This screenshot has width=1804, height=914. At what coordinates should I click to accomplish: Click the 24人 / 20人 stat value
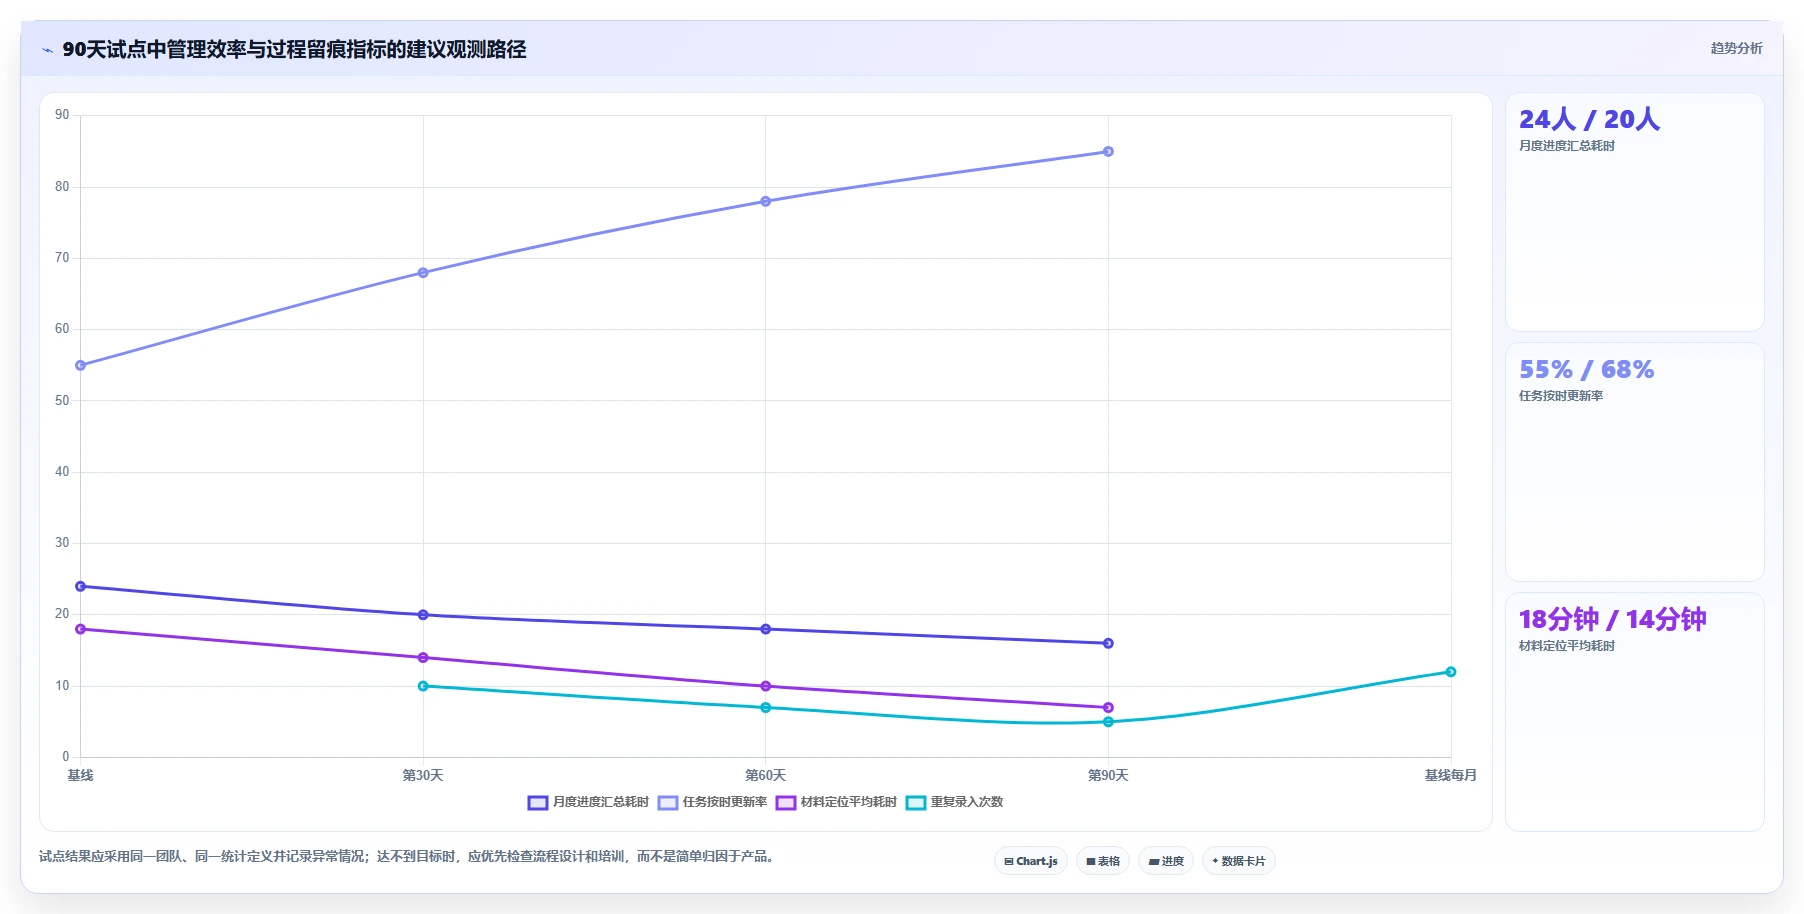(1589, 120)
